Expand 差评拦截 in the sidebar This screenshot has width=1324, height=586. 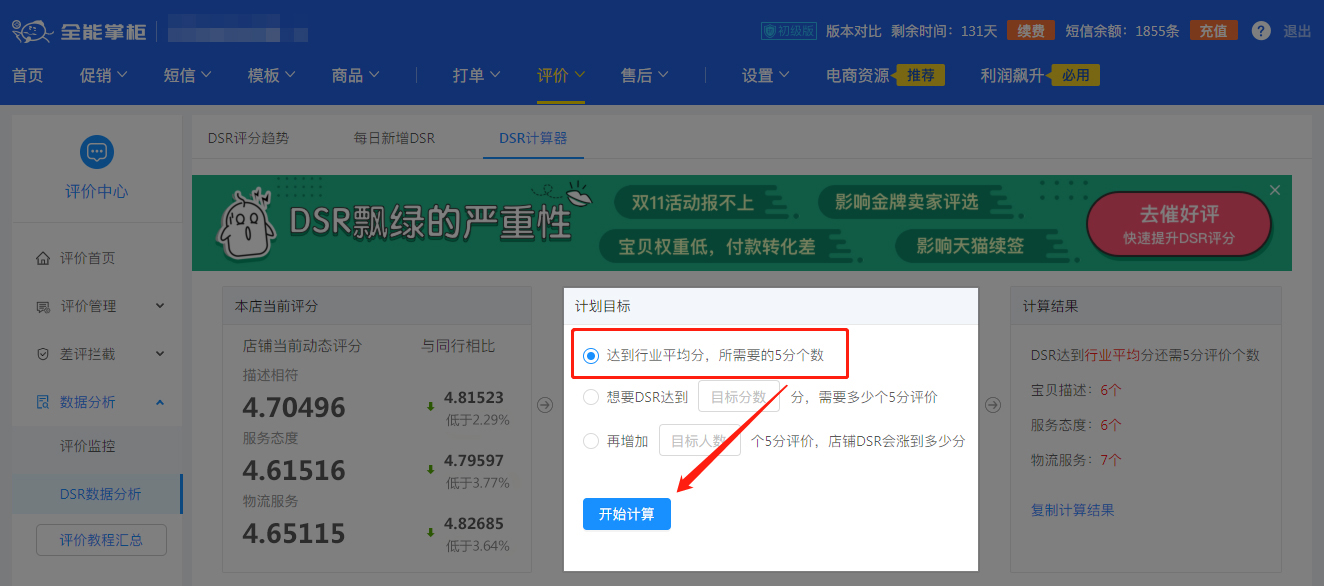point(160,354)
